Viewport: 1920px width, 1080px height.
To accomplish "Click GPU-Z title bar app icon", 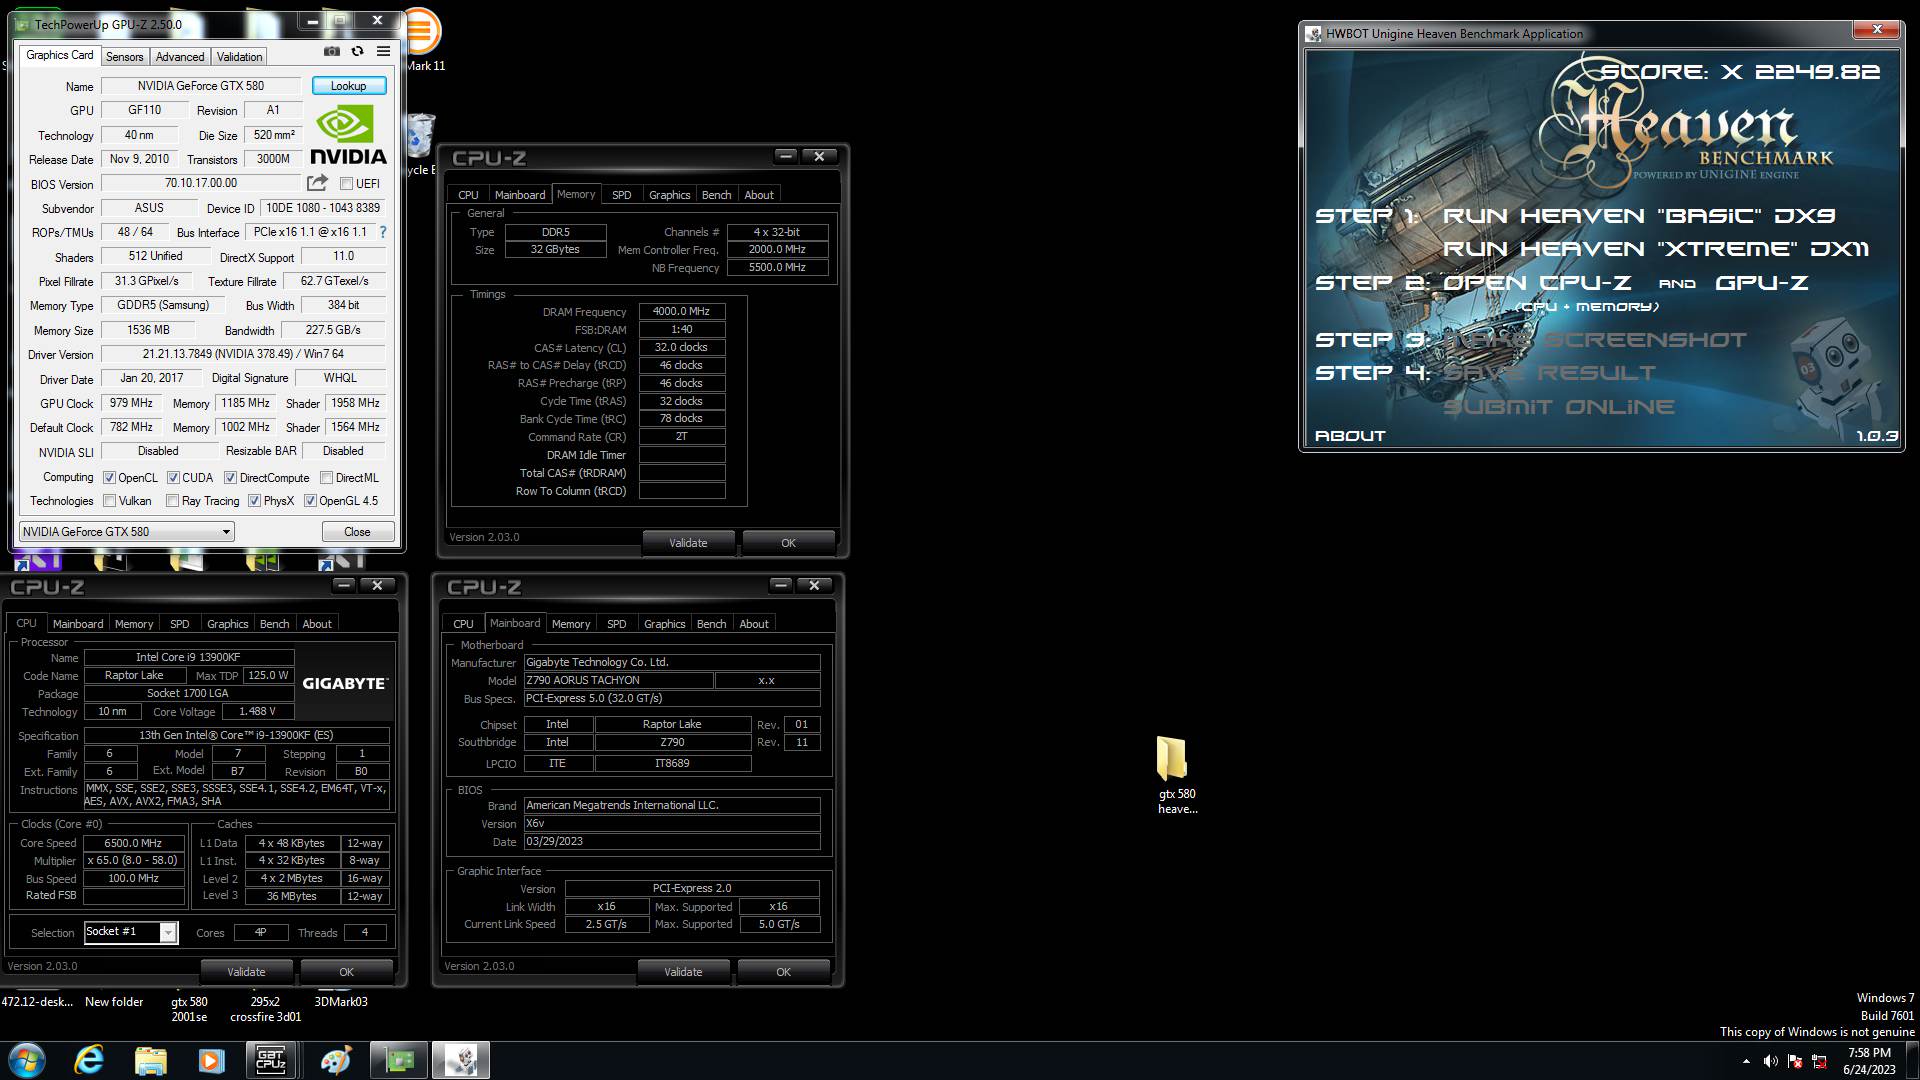I will [23, 24].
